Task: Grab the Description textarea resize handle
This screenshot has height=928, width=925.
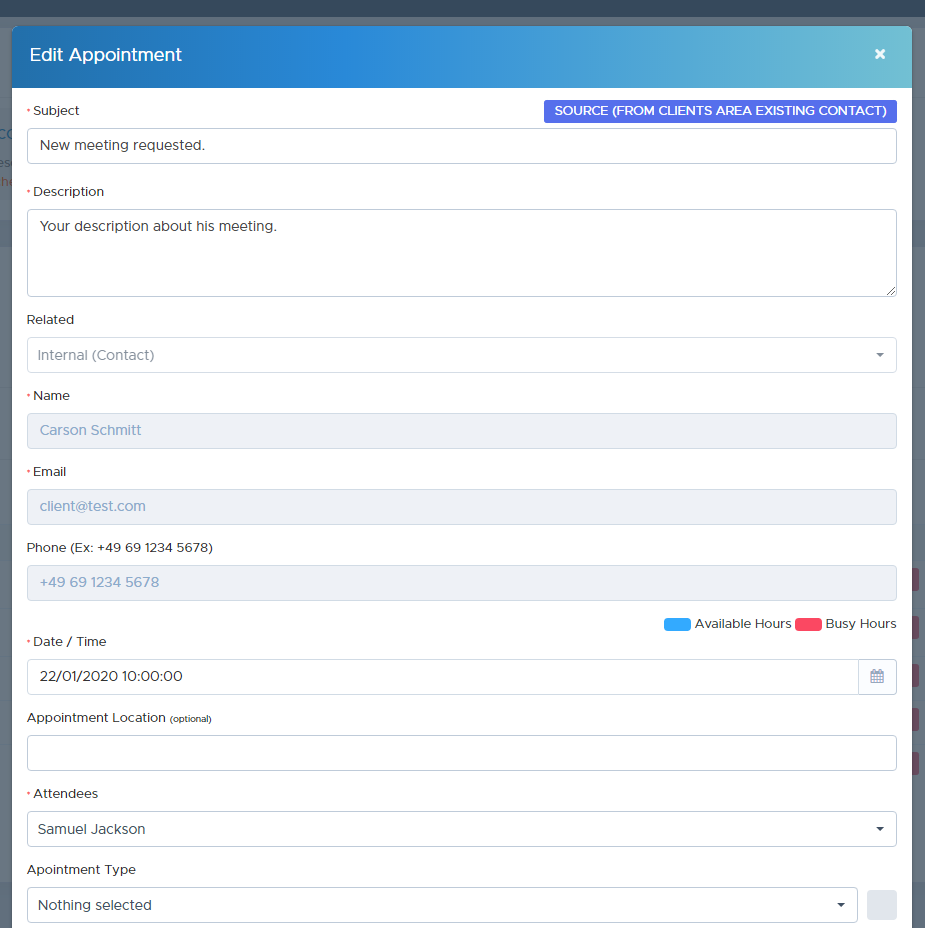Action: point(890,290)
